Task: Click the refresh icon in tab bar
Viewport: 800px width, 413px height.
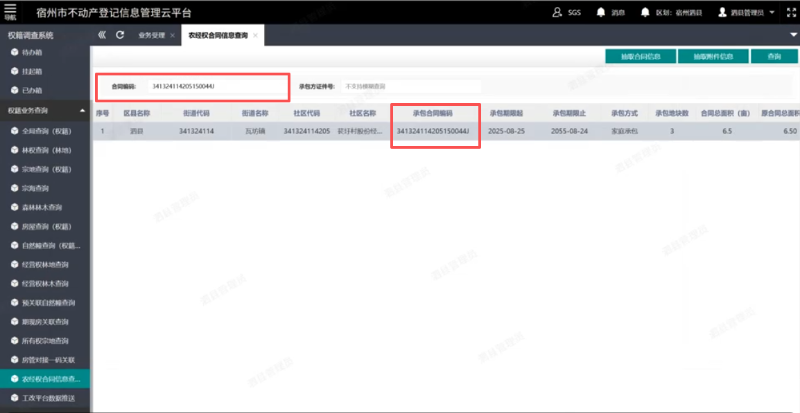Action: point(120,35)
